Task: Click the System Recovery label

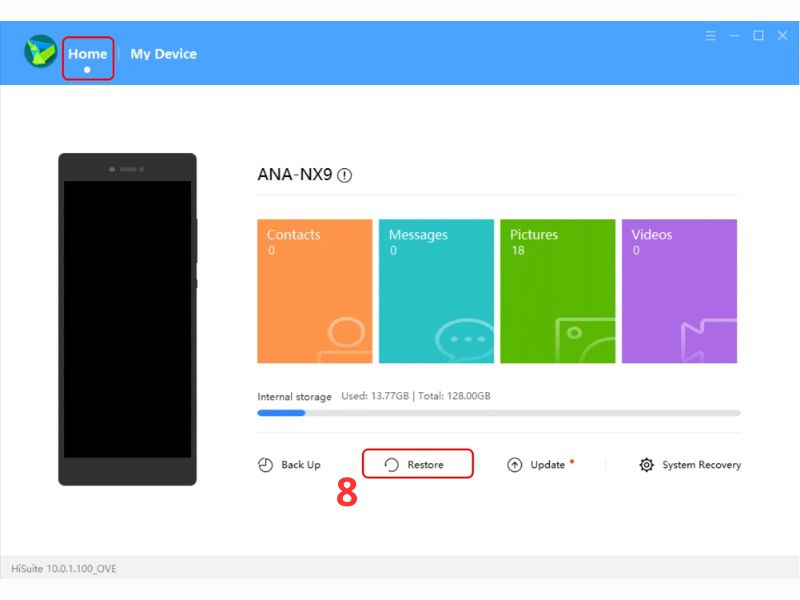Action: (702, 465)
